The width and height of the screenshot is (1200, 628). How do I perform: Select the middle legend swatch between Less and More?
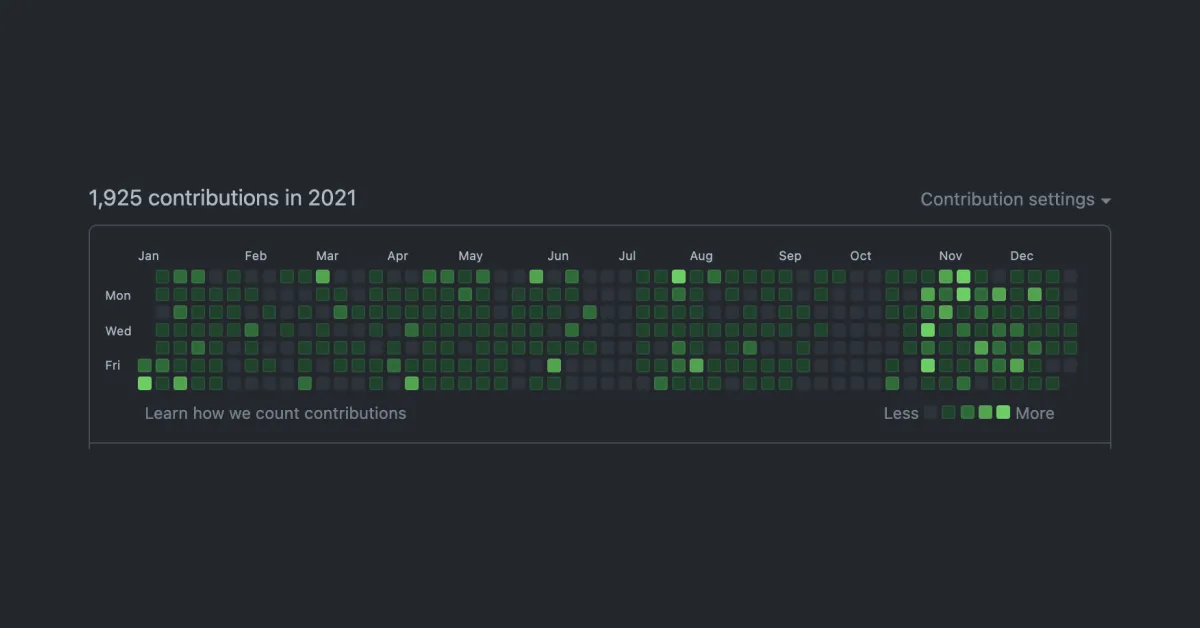tap(967, 412)
